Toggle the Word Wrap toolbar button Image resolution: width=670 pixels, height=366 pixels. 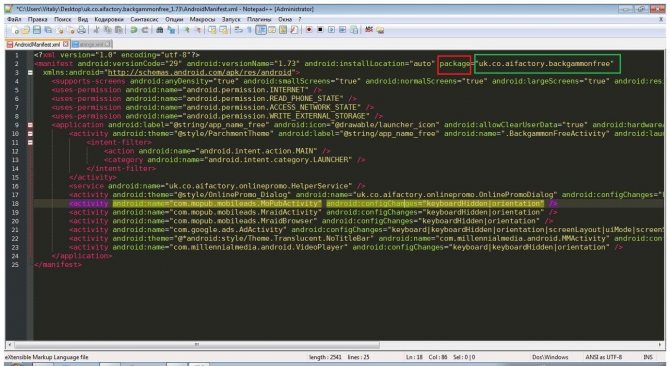(238, 30)
